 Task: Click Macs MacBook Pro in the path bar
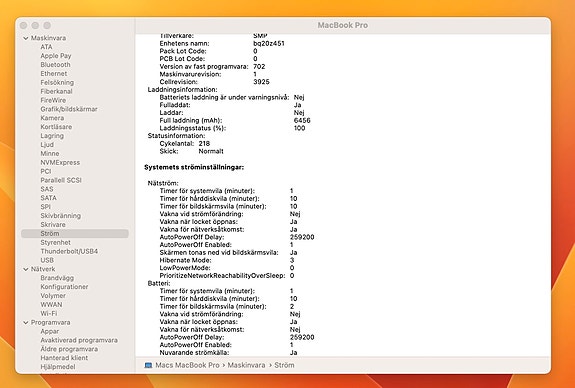(x=187, y=365)
